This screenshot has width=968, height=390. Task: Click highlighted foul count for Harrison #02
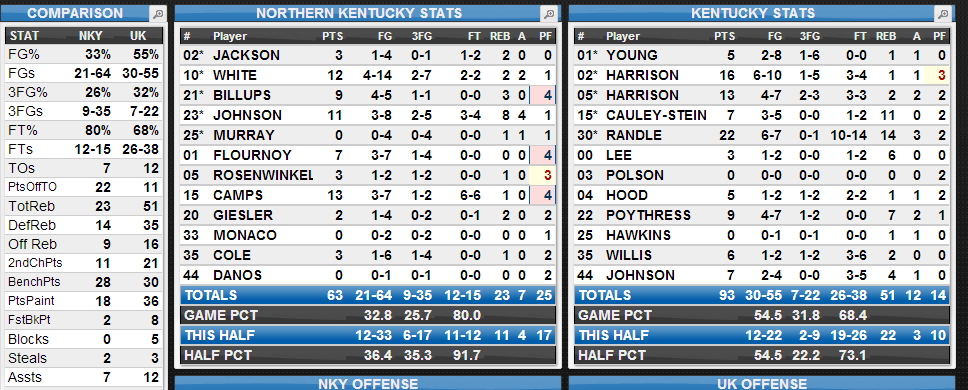click(939, 75)
